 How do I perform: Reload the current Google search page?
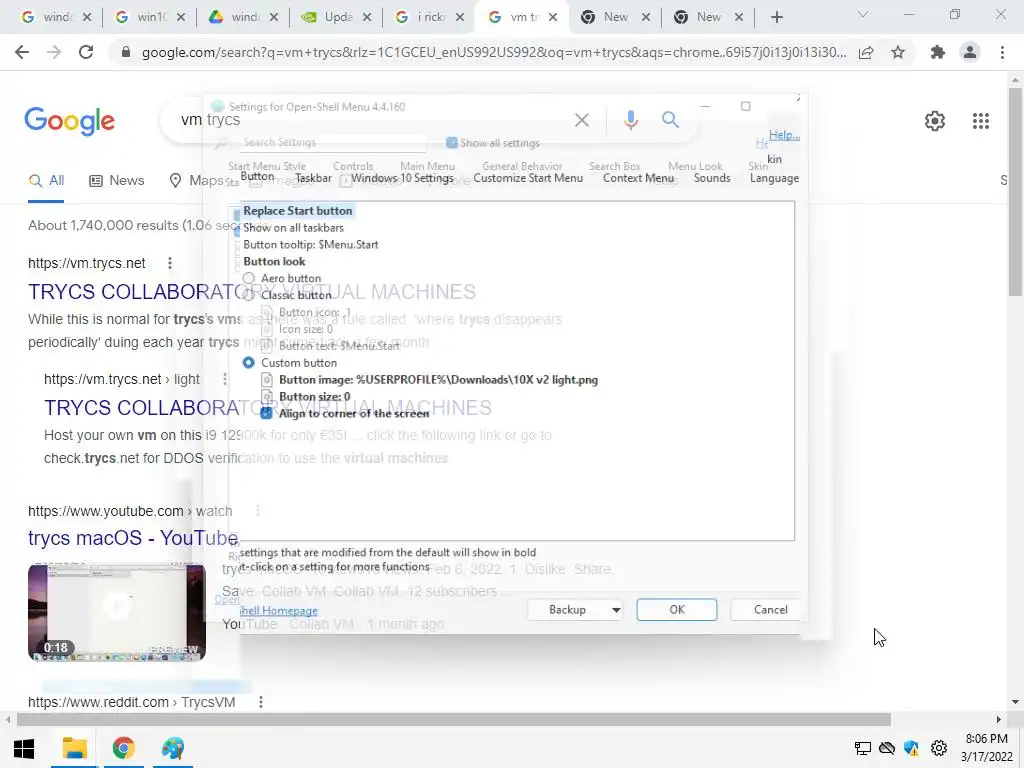(86, 52)
